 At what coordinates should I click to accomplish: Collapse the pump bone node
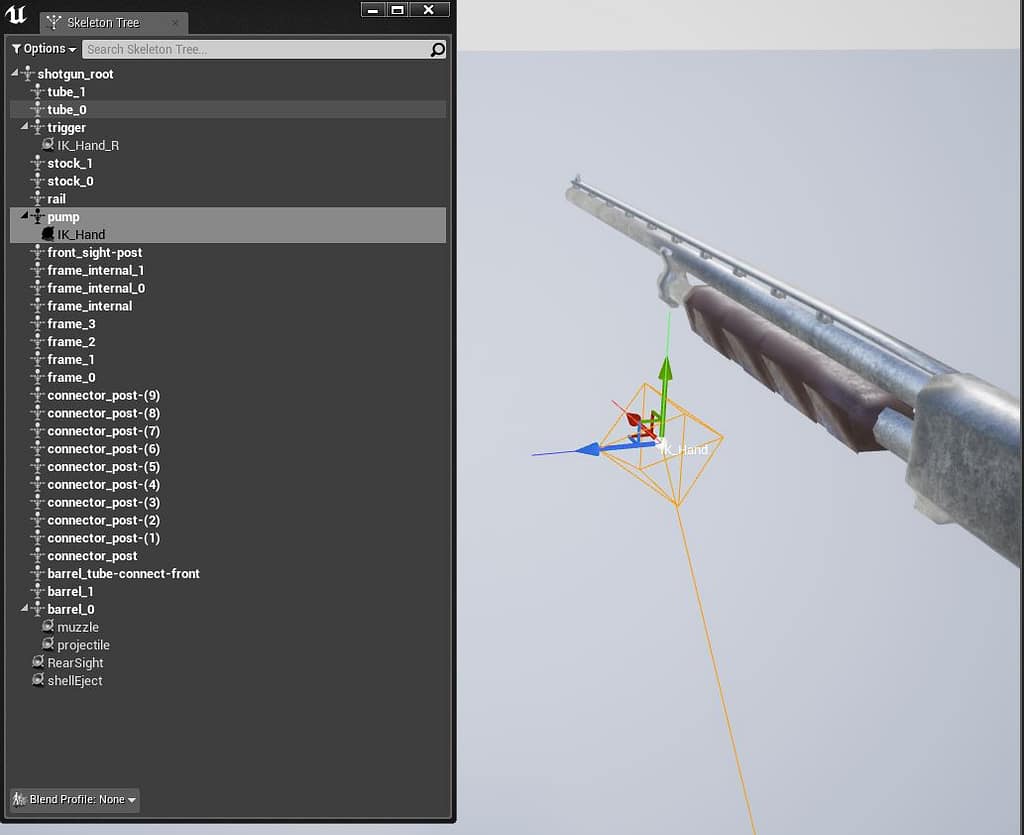[x=25, y=215]
